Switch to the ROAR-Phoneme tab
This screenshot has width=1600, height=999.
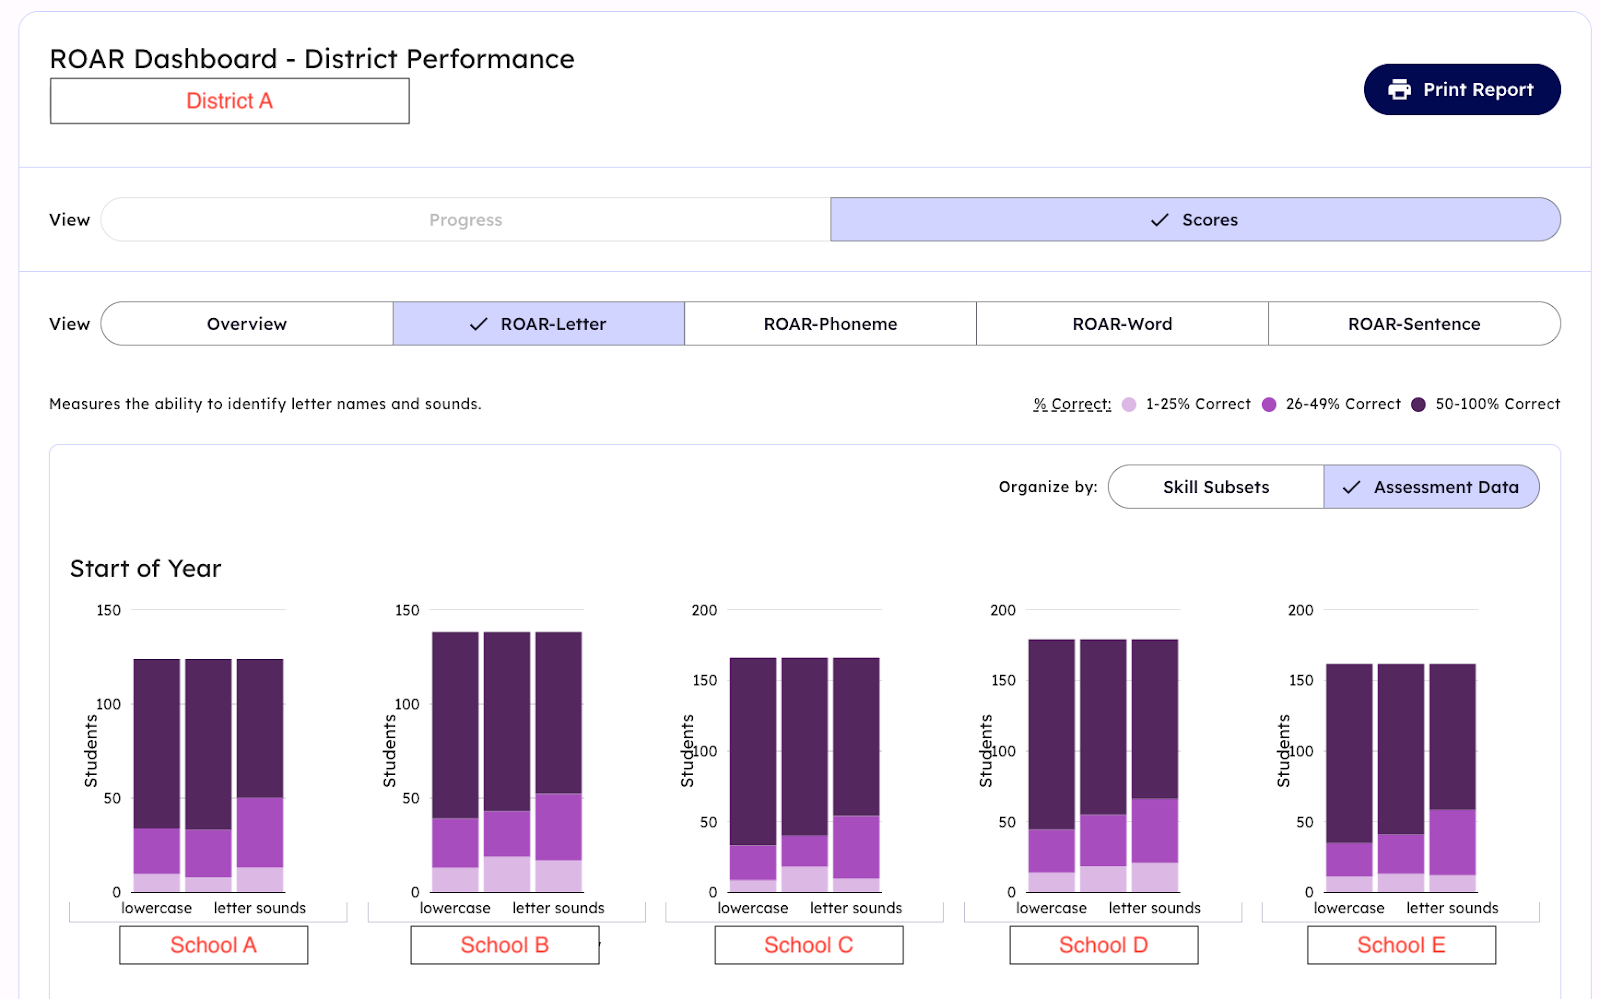coord(830,324)
